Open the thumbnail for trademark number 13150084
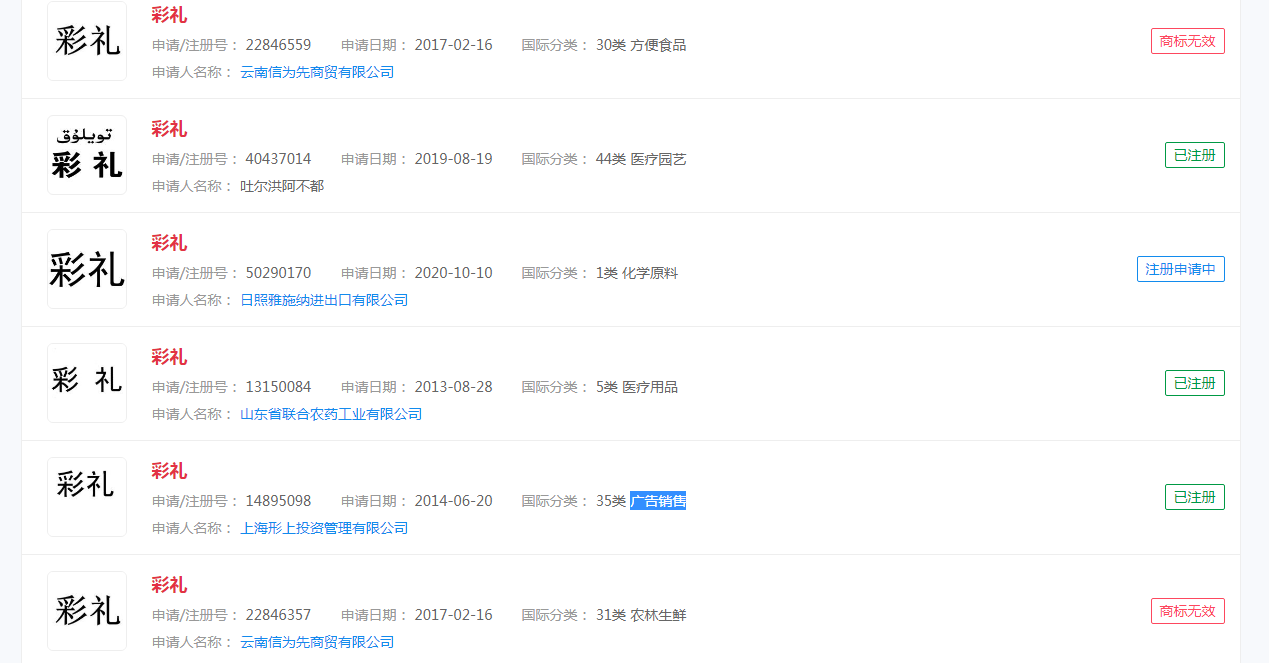Screen dimensions: 1269x663 87,383
